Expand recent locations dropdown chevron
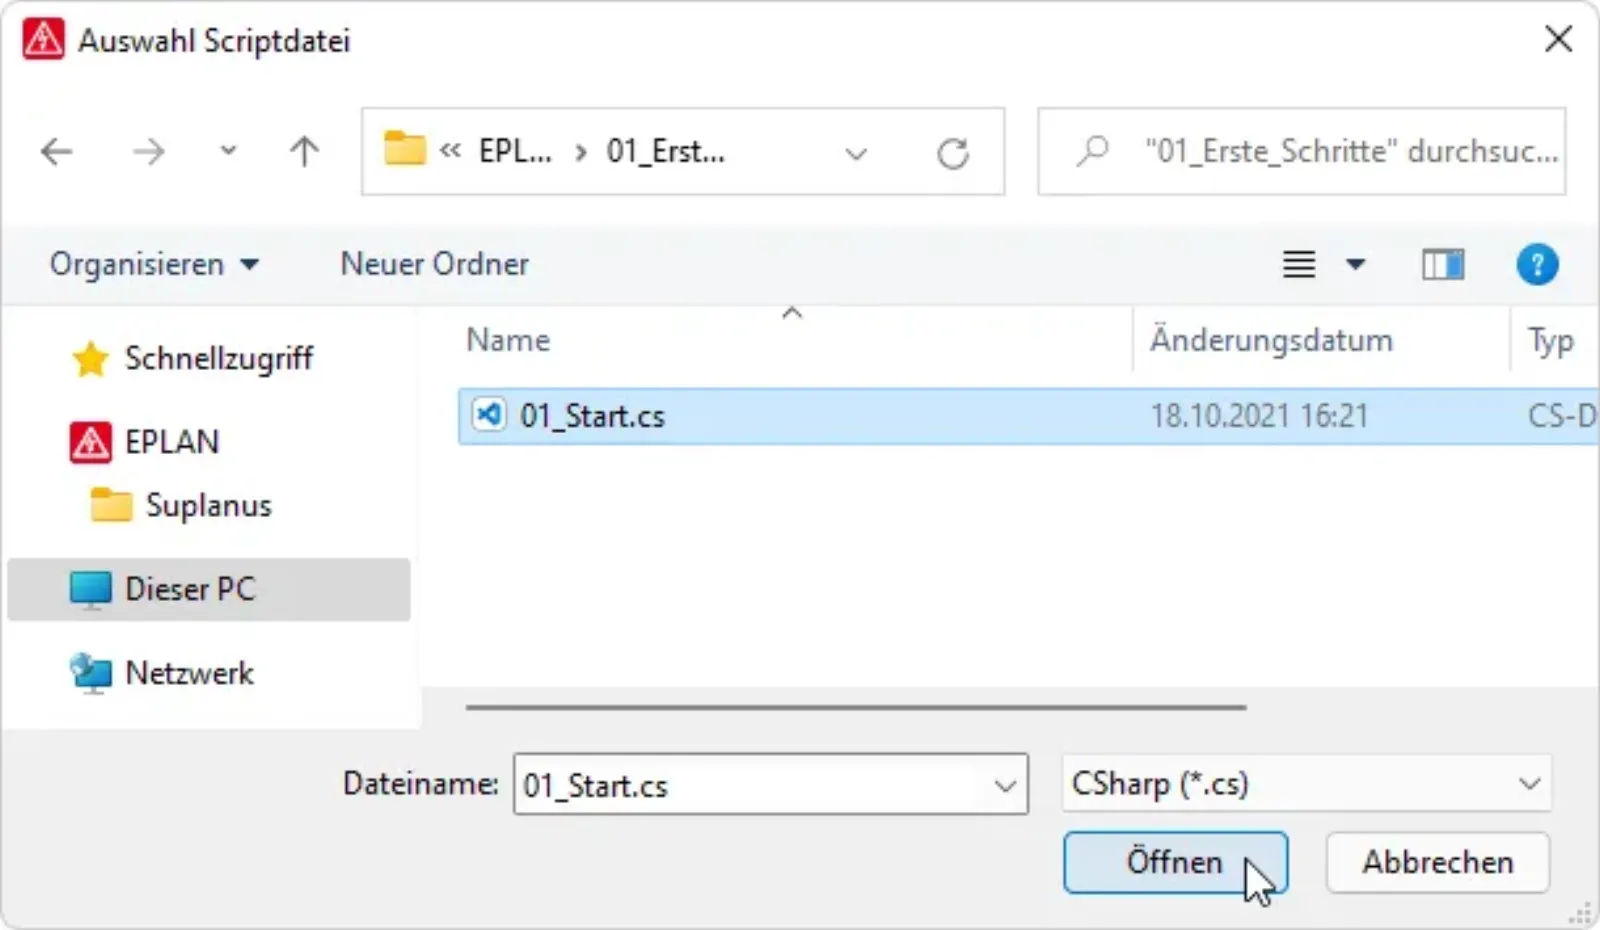Image resolution: width=1600 pixels, height=930 pixels. click(x=228, y=152)
